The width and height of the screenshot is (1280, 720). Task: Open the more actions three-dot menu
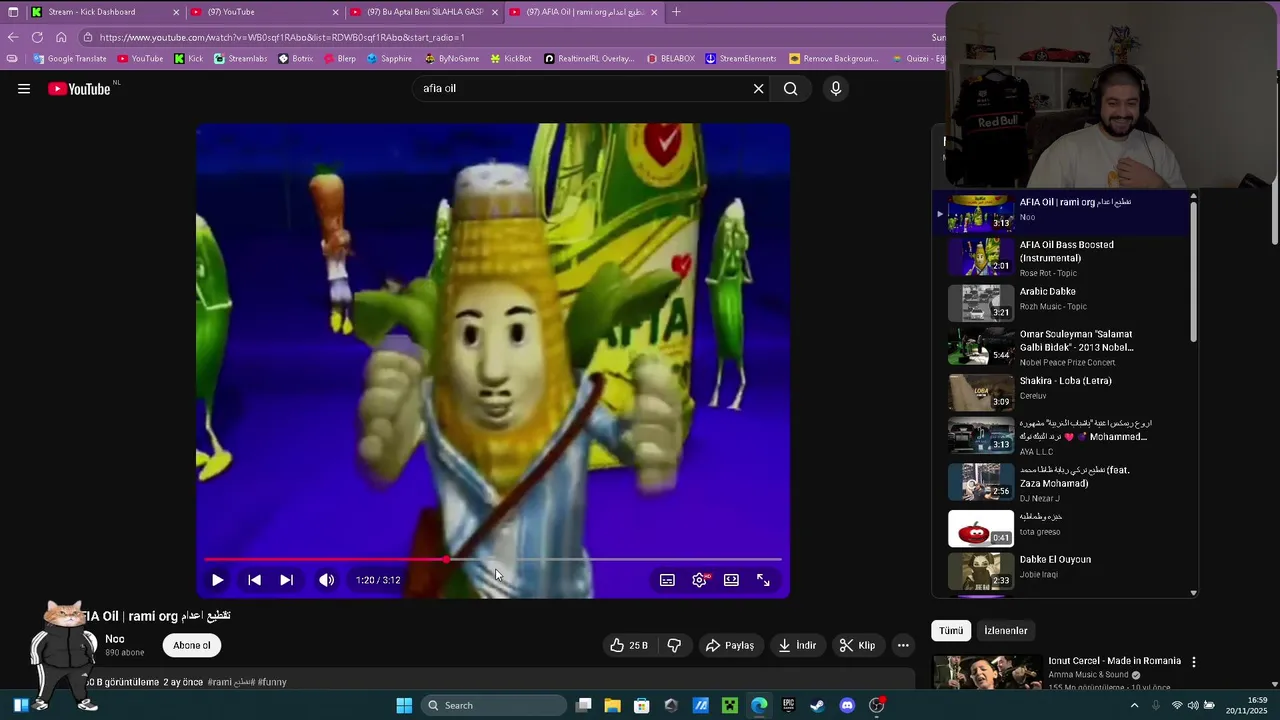903,646
